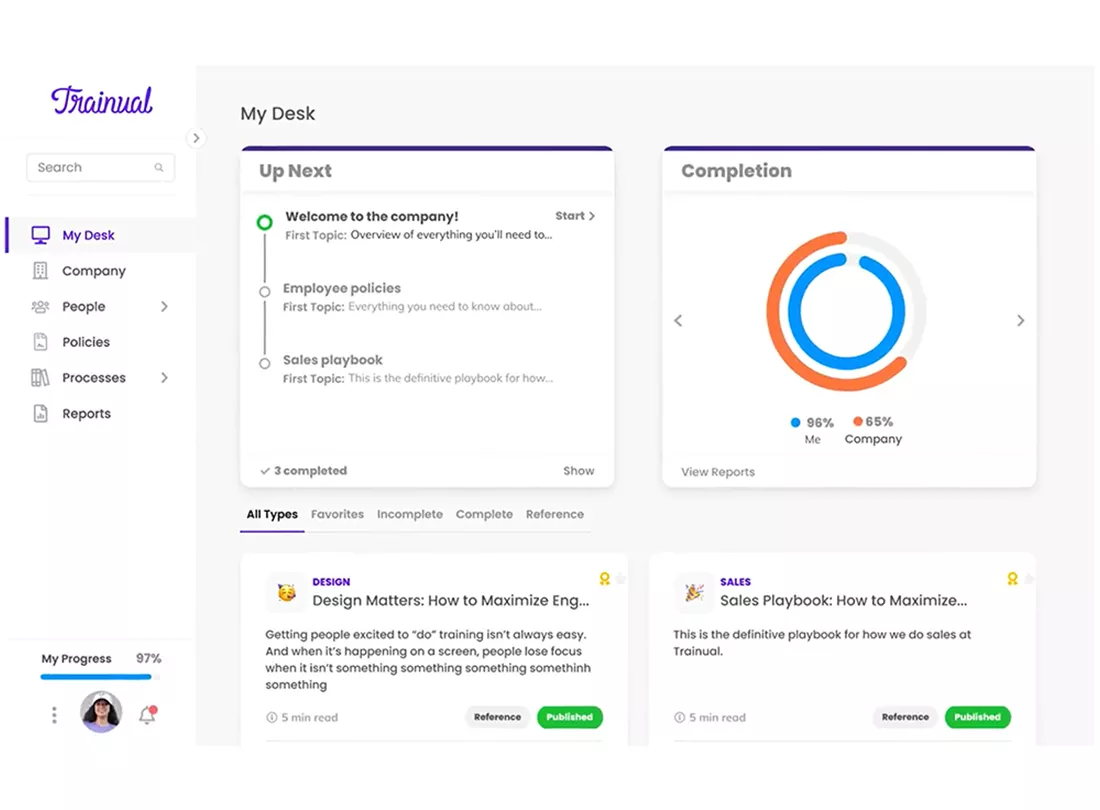Screen dimensions: 1100x810
Task: Expand the Processes sidebar section
Action: (x=164, y=378)
